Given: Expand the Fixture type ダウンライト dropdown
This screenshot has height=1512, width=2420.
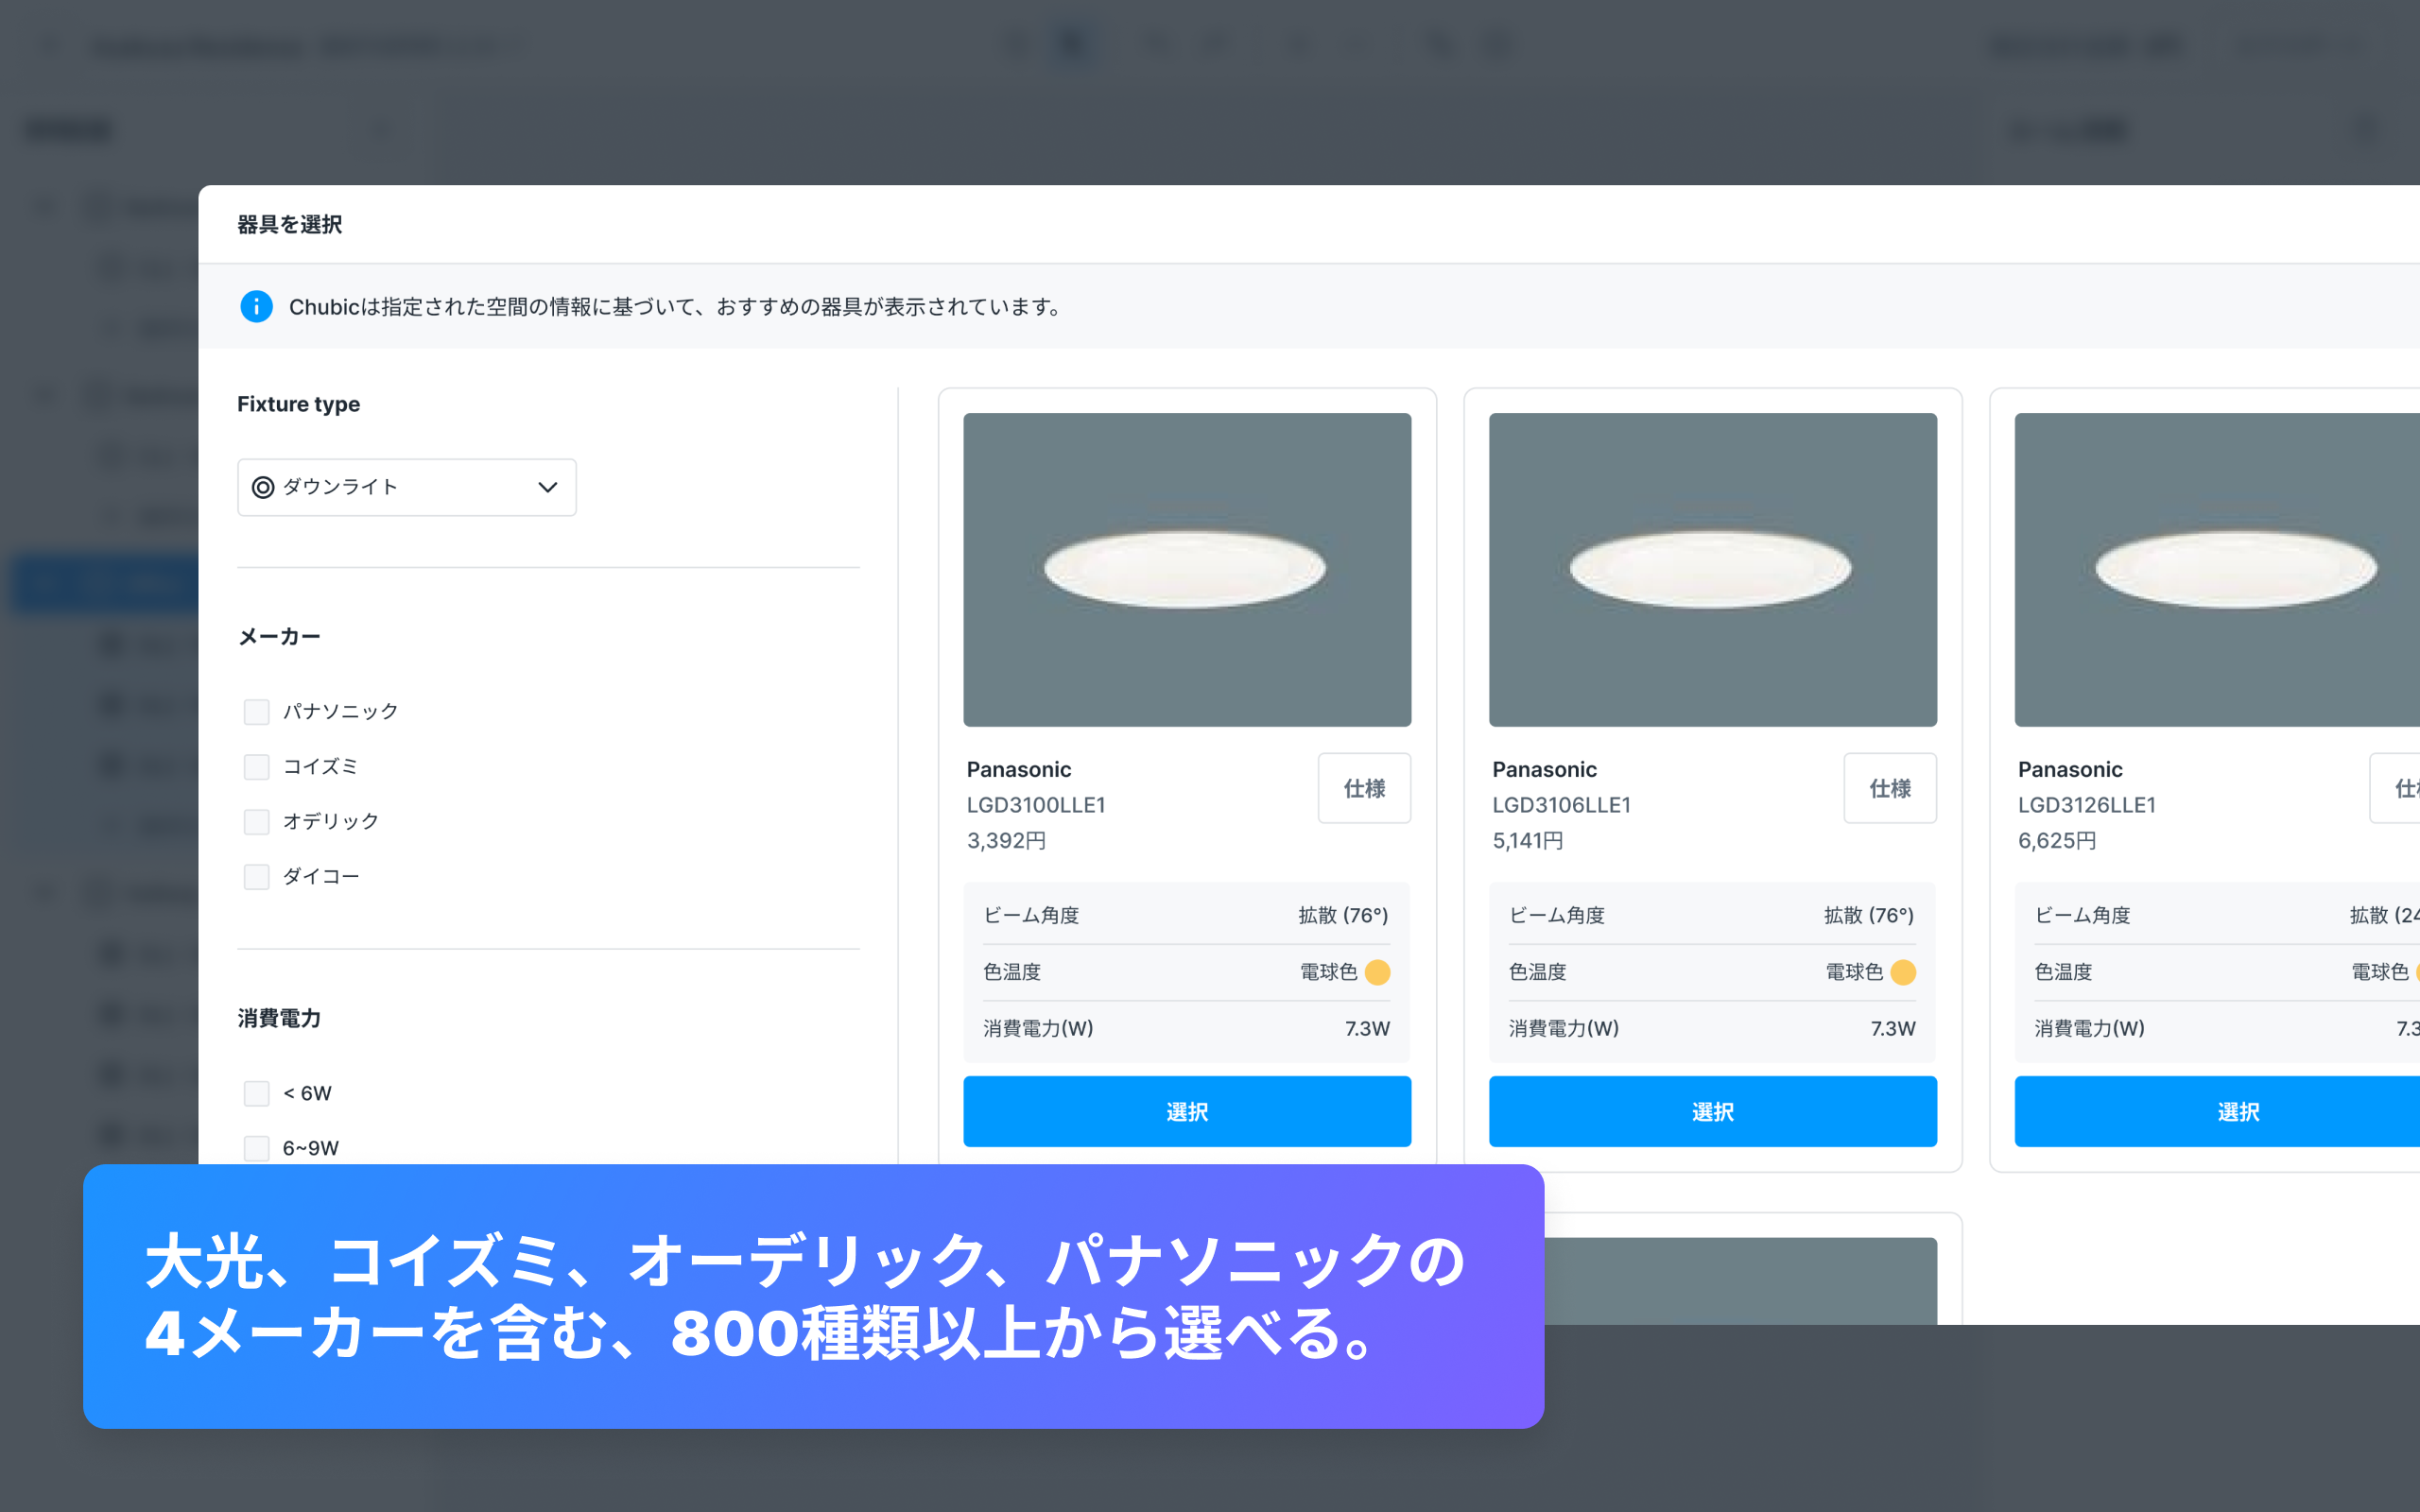Looking at the screenshot, I should pos(405,486).
